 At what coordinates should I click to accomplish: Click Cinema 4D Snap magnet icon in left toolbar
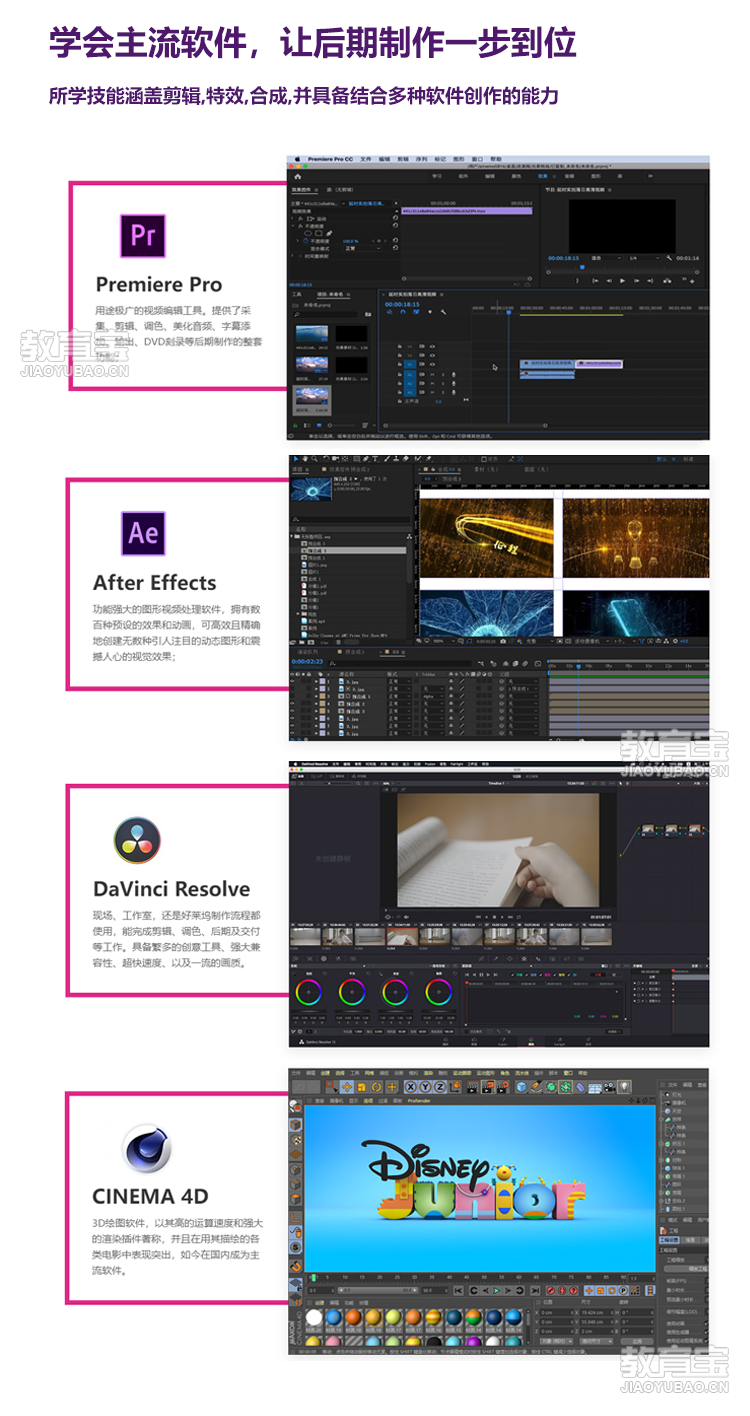tap(296, 1265)
